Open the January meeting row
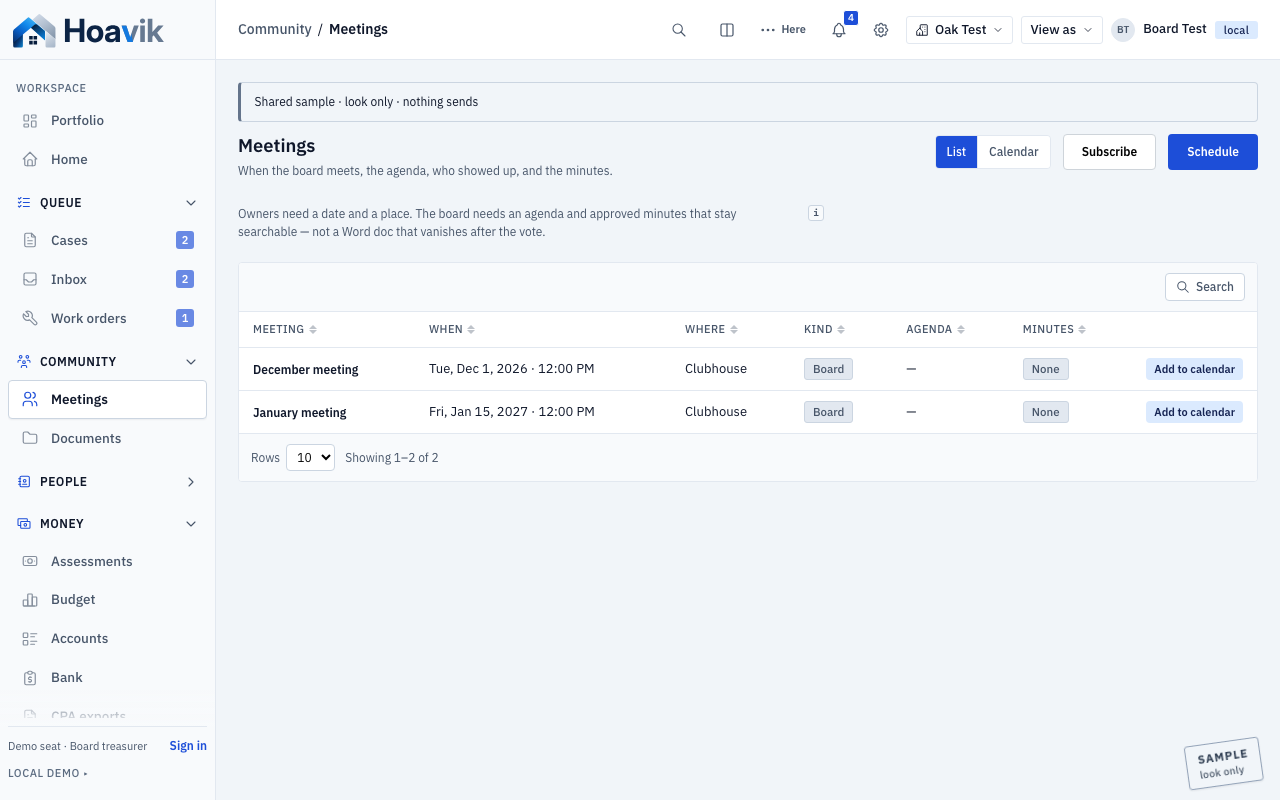This screenshot has width=1280, height=800. tap(748, 412)
